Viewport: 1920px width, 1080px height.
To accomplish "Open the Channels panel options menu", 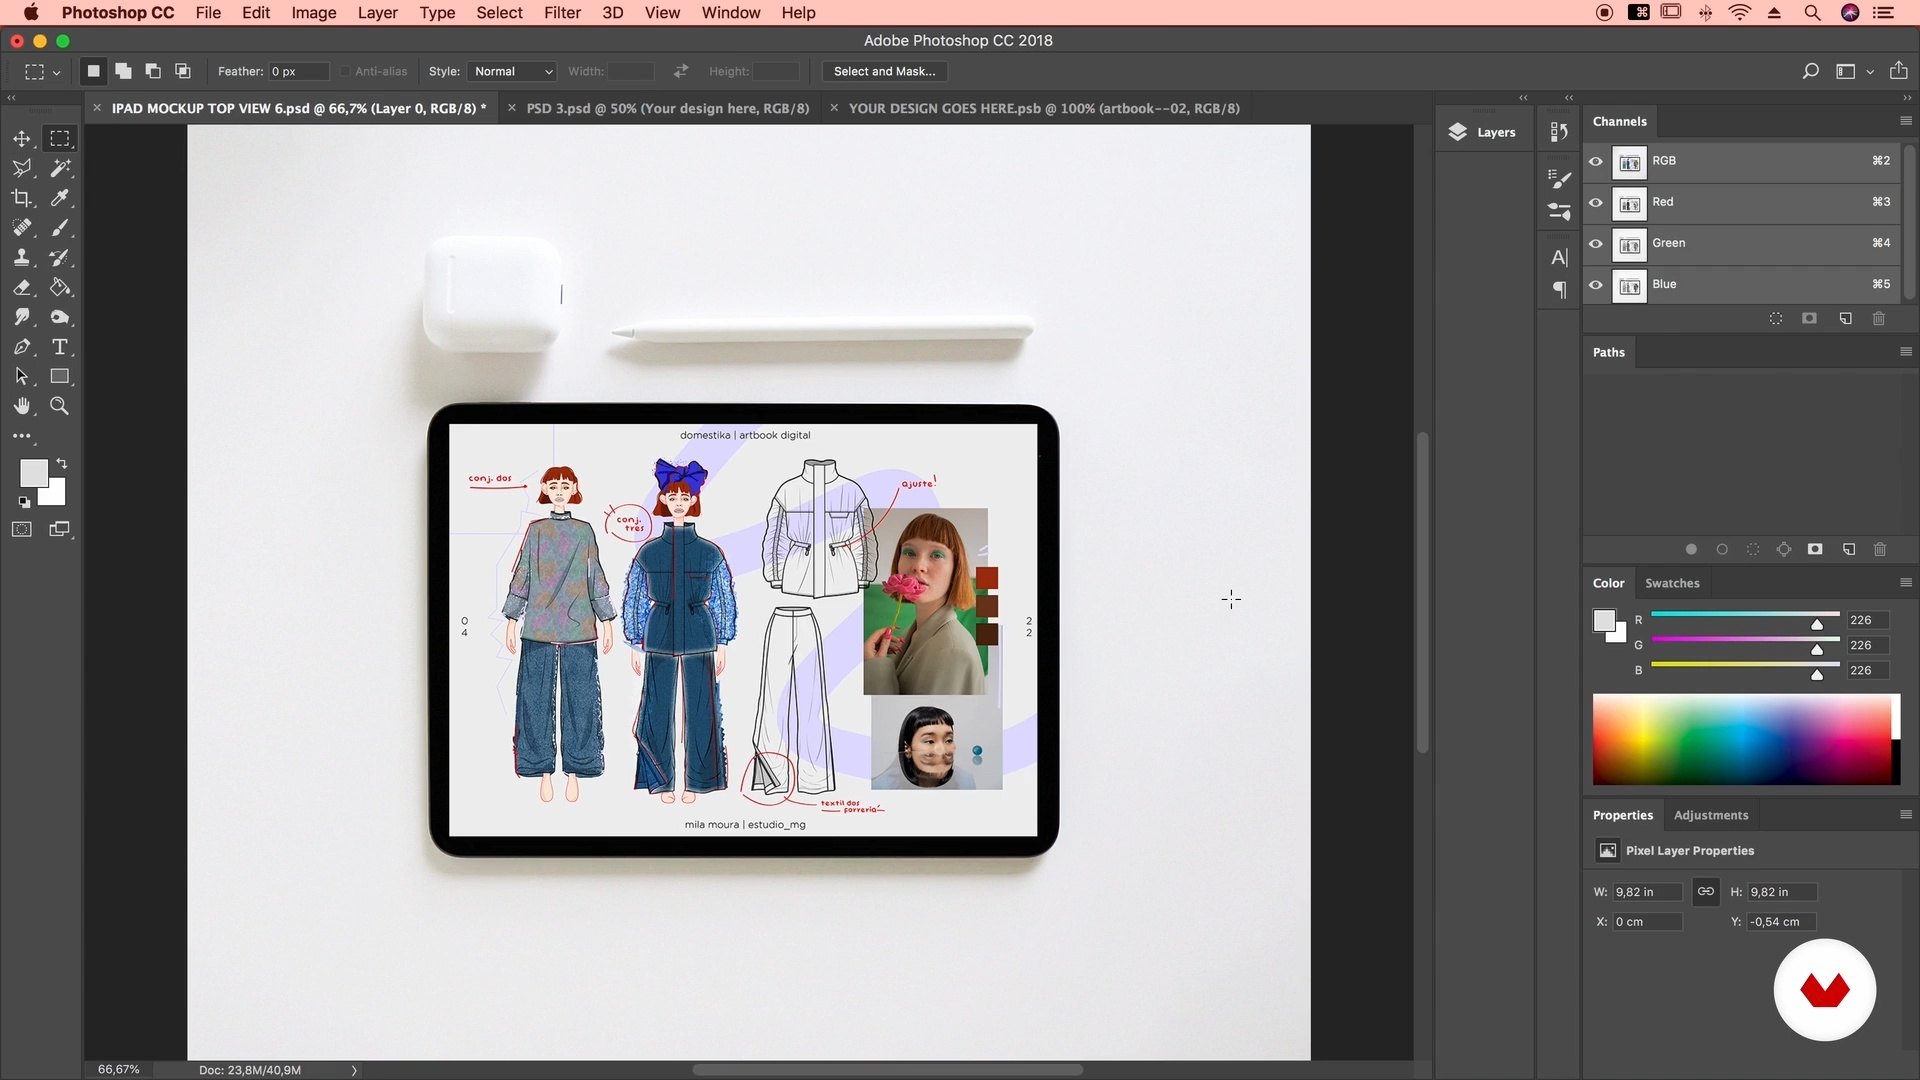I will pos(1905,121).
